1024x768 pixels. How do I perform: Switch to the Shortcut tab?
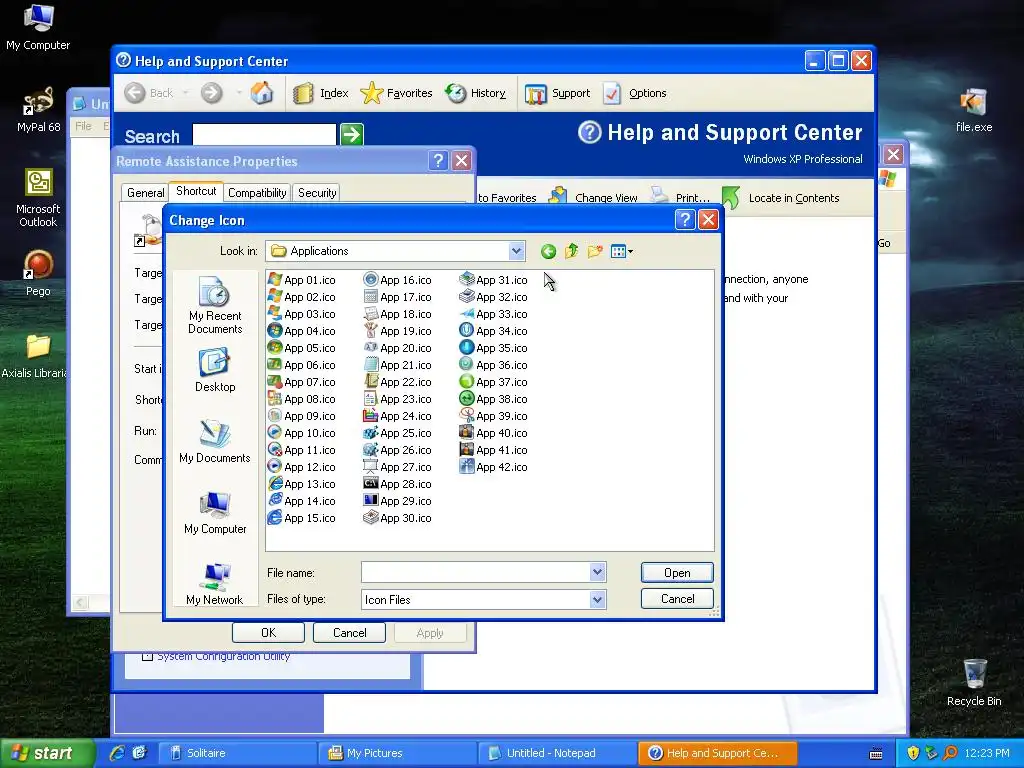pyautogui.click(x=196, y=191)
